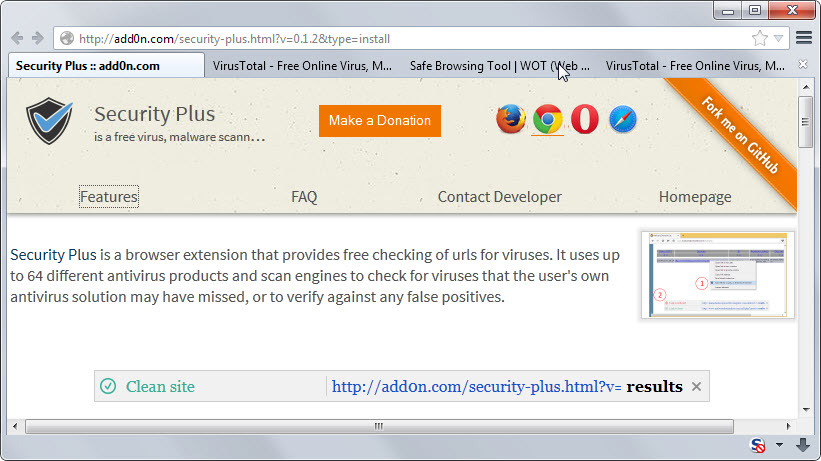
Task: Open the Fork me on GitHub ribbon
Action: tap(739, 135)
